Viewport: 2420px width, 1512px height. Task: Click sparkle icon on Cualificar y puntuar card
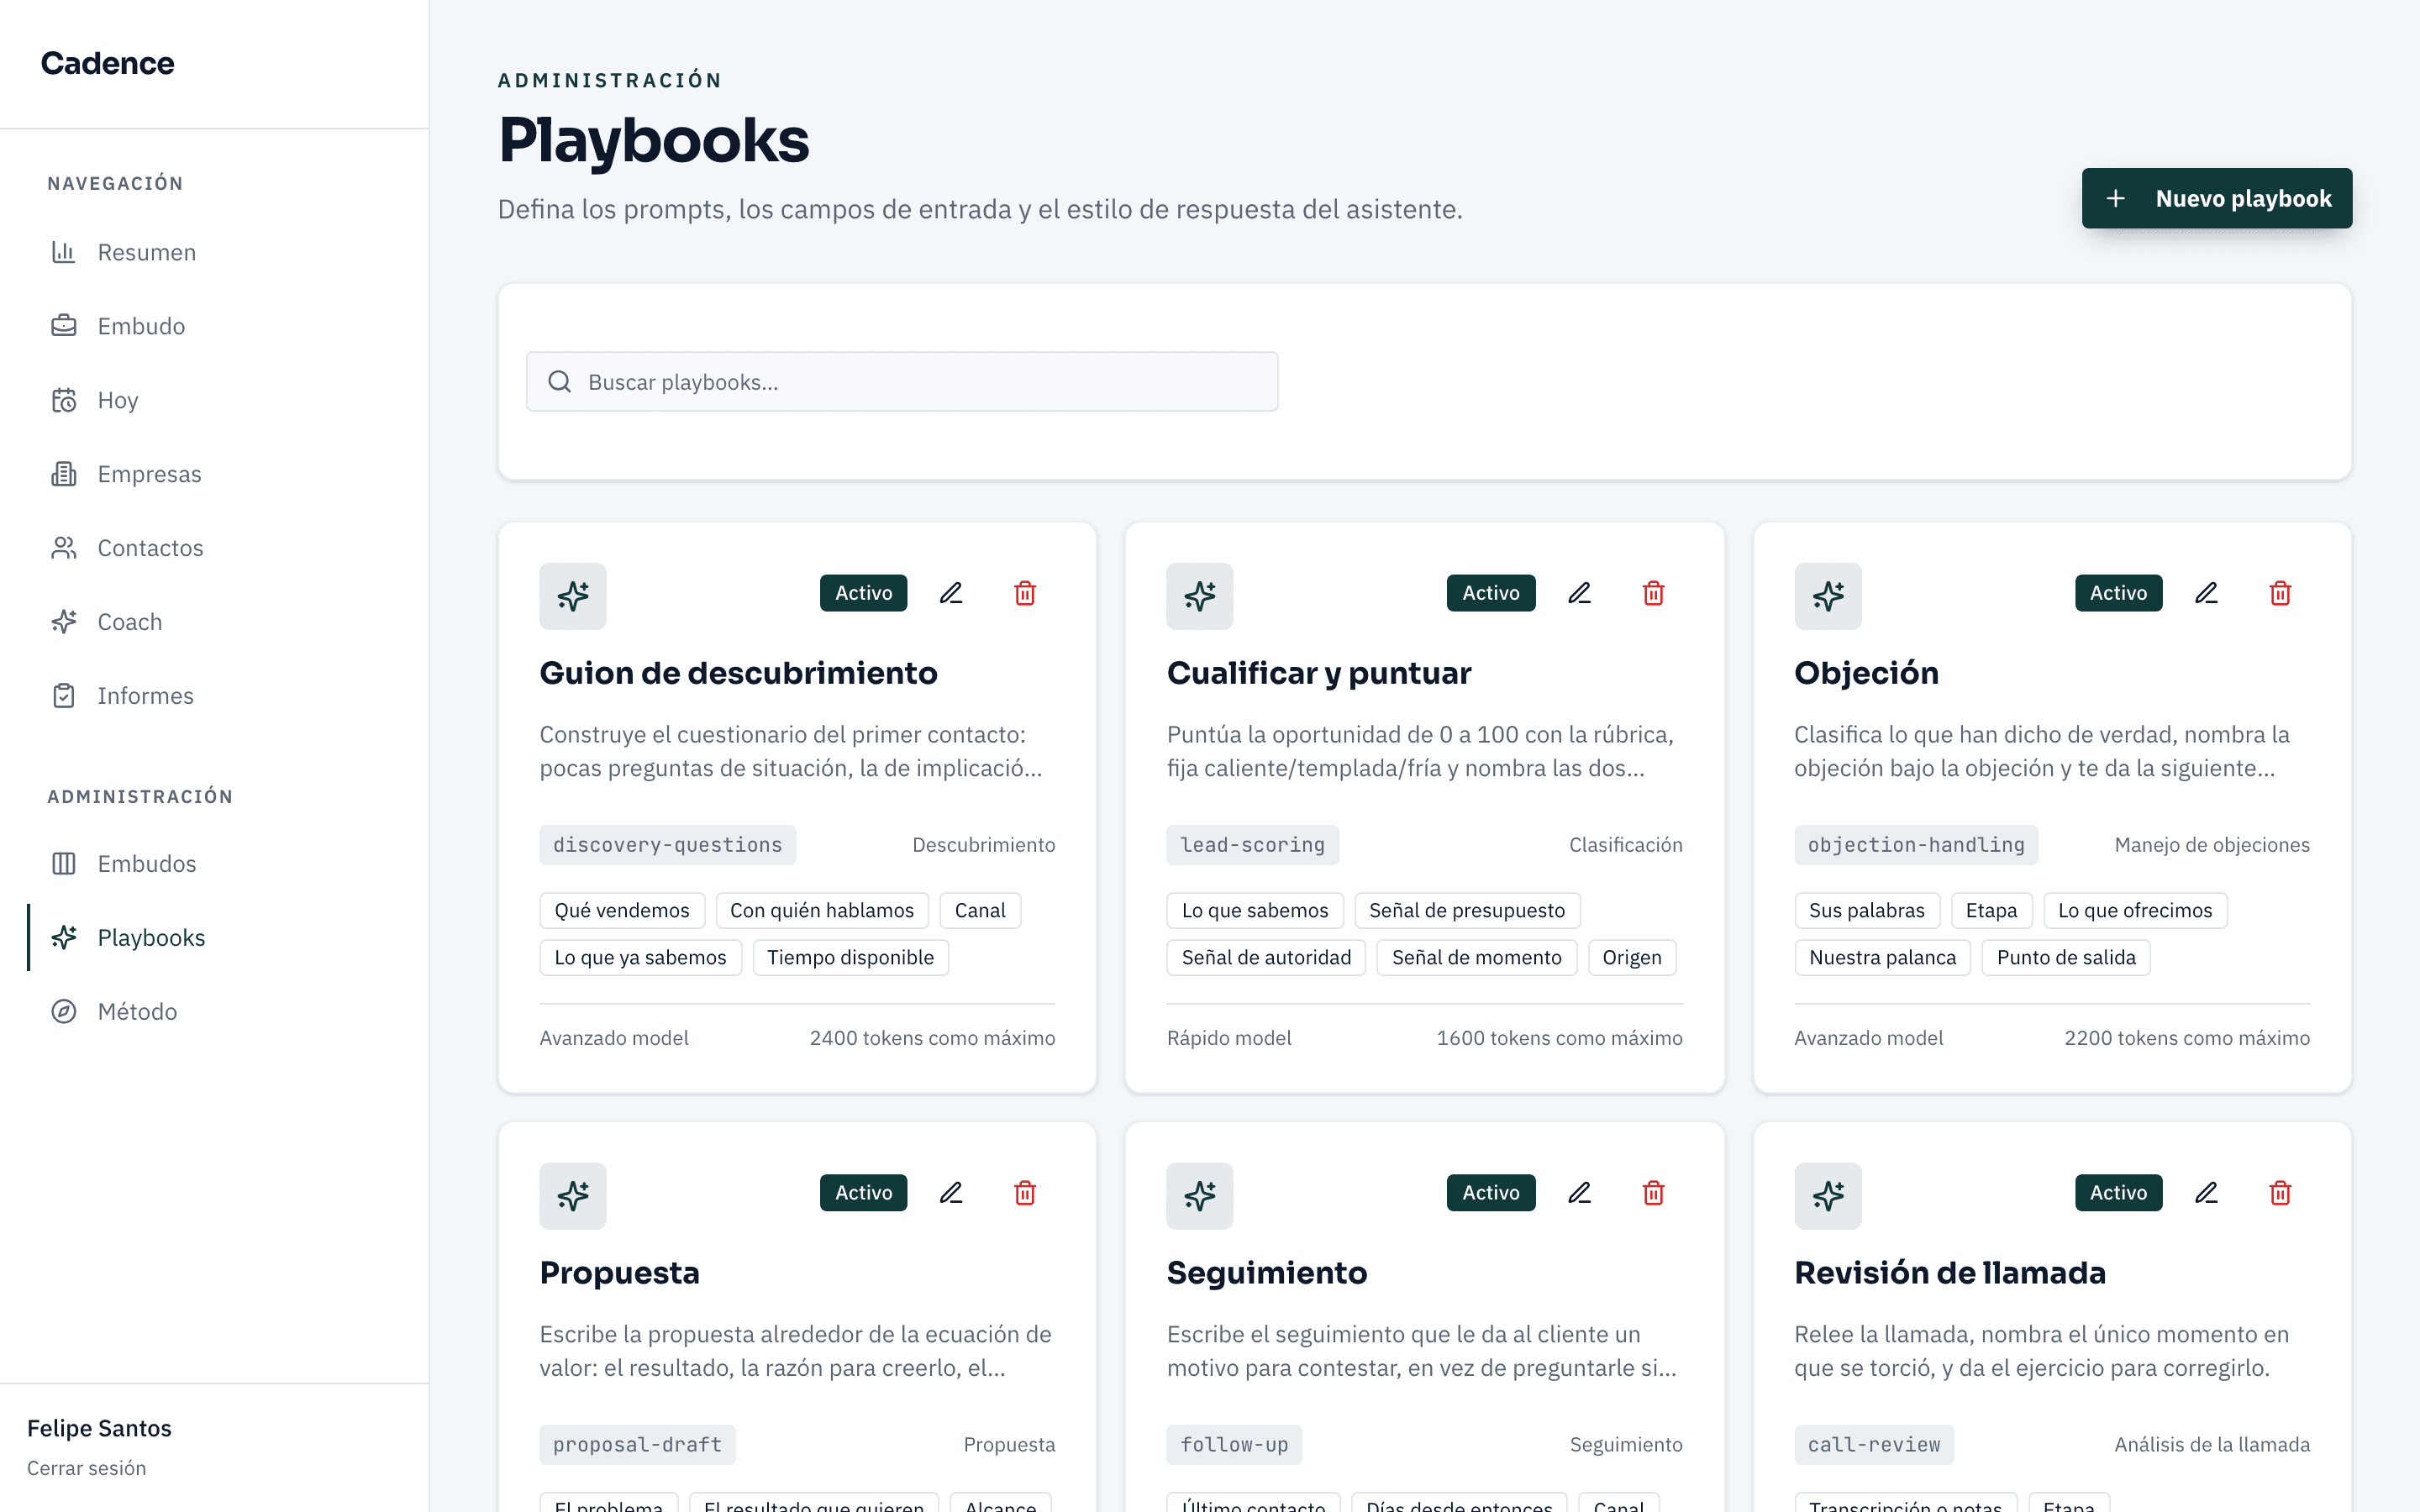tap(1200, 596)
